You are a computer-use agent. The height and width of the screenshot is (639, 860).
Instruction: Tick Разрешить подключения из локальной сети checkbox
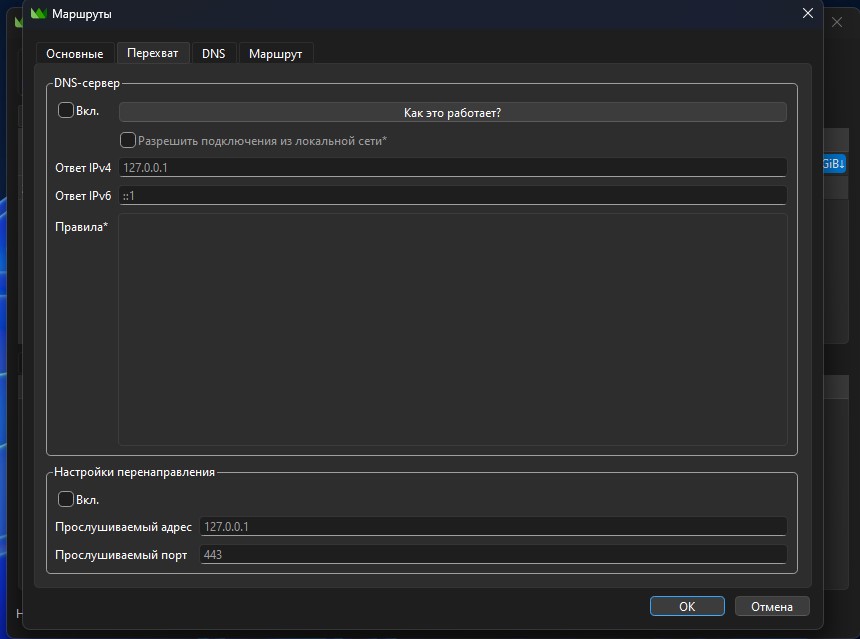(128, 141)
